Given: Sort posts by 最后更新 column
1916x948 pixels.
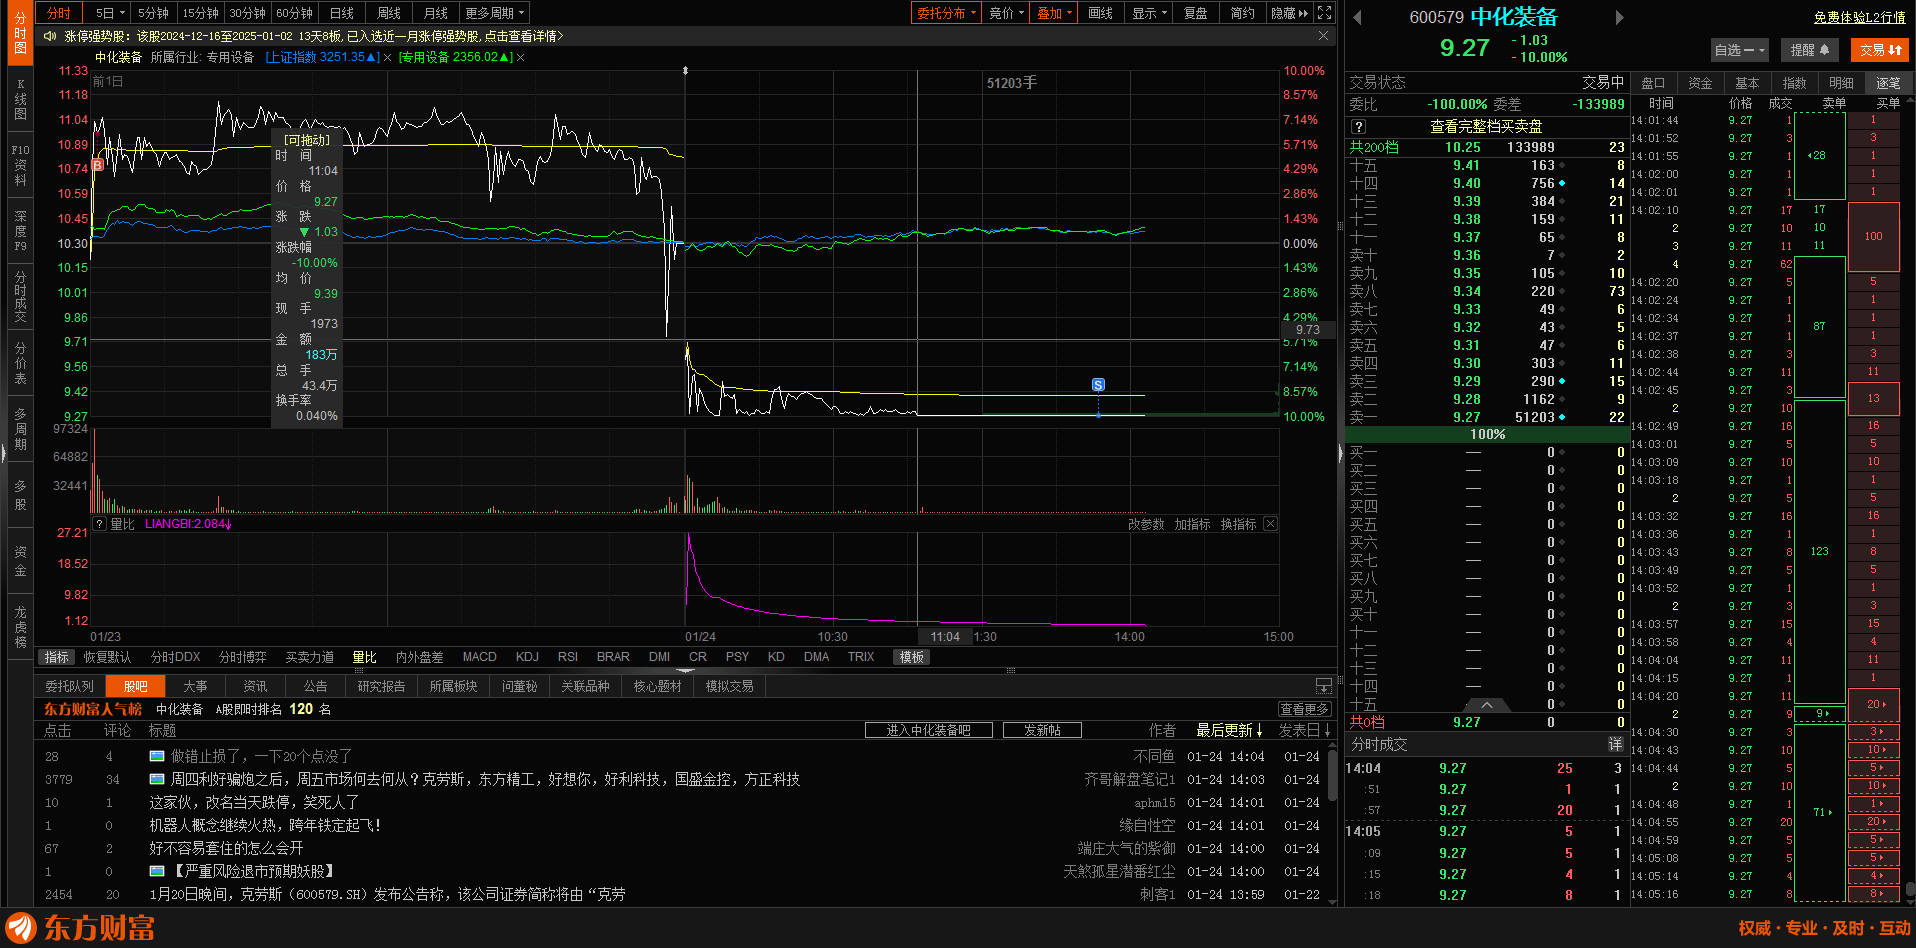Looking at the screenshot, I should (1229, 731).
